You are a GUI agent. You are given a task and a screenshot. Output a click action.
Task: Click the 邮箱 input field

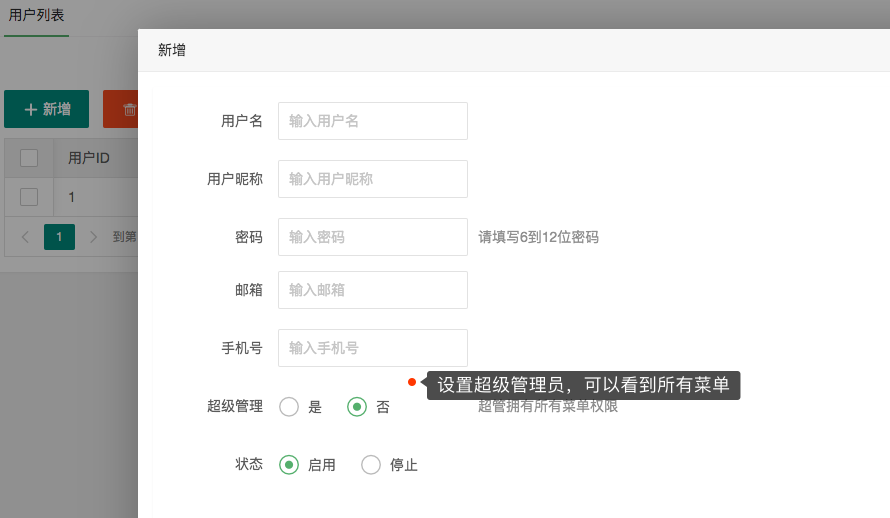[372, 290]
